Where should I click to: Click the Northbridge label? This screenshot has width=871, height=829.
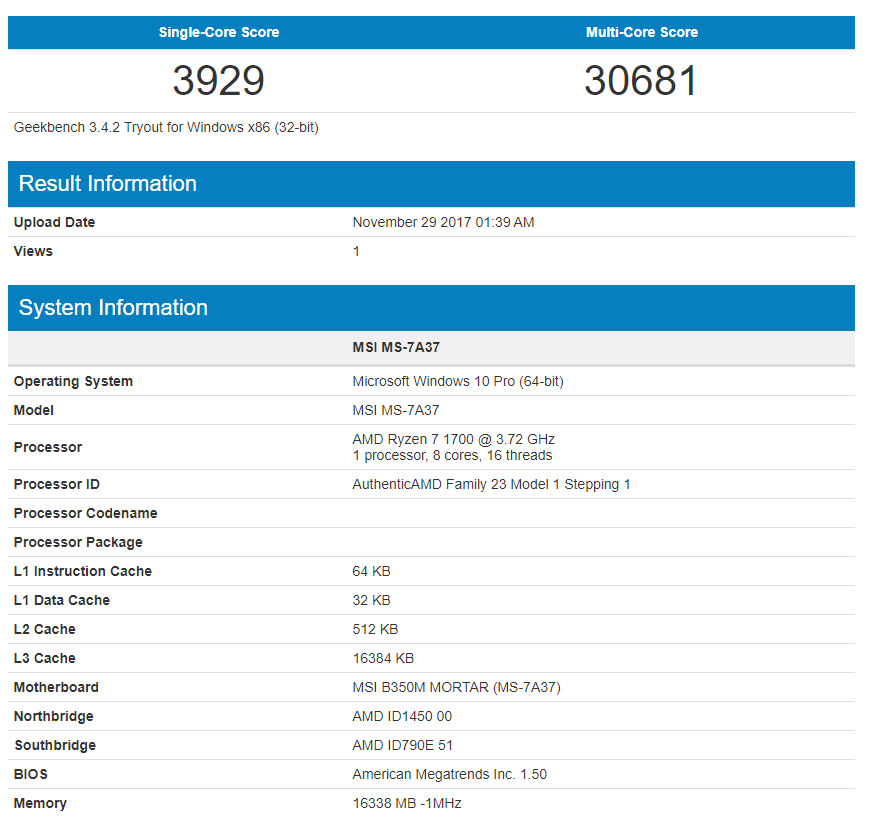tap(53, 716)
